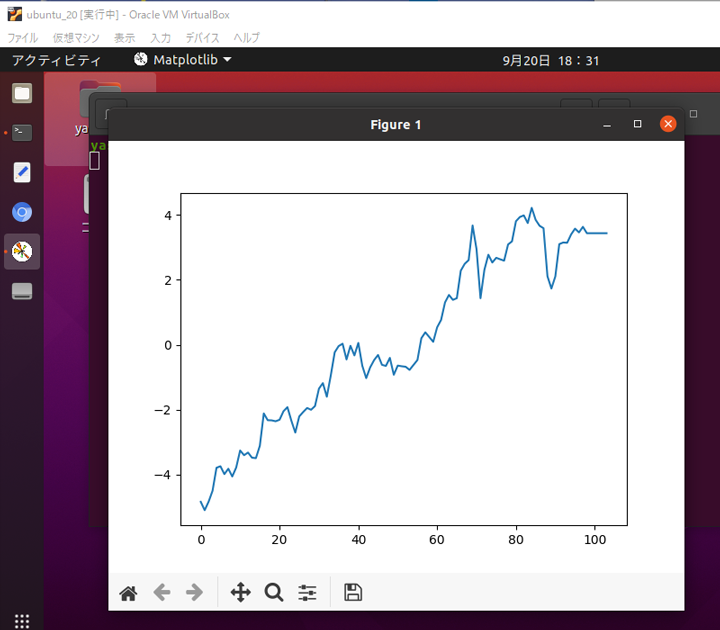Launch the Chromium browser from the dock
720x630 pixels.
22,212
